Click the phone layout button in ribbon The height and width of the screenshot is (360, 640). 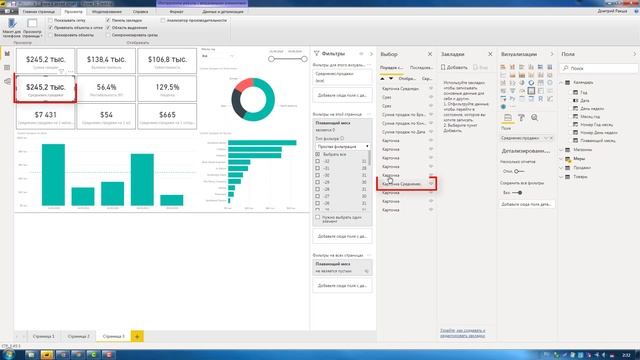(11, 28)
